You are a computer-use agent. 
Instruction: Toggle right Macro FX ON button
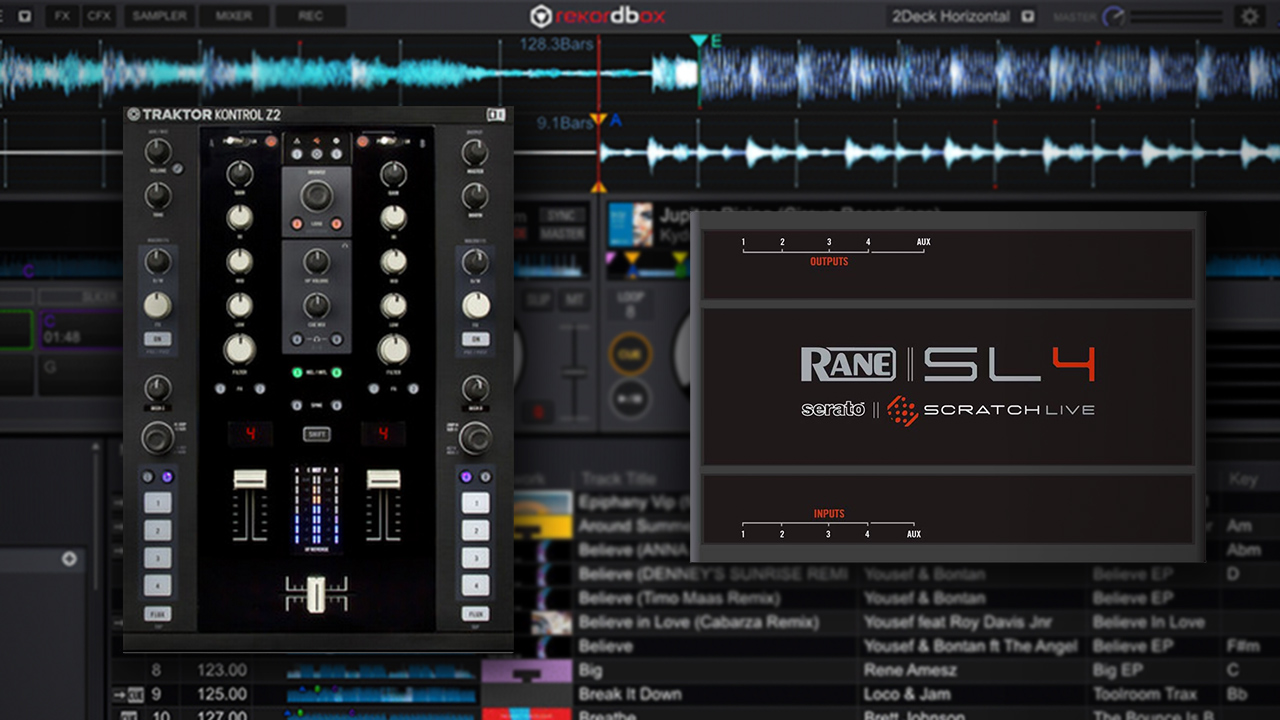[x=475, y=339]
